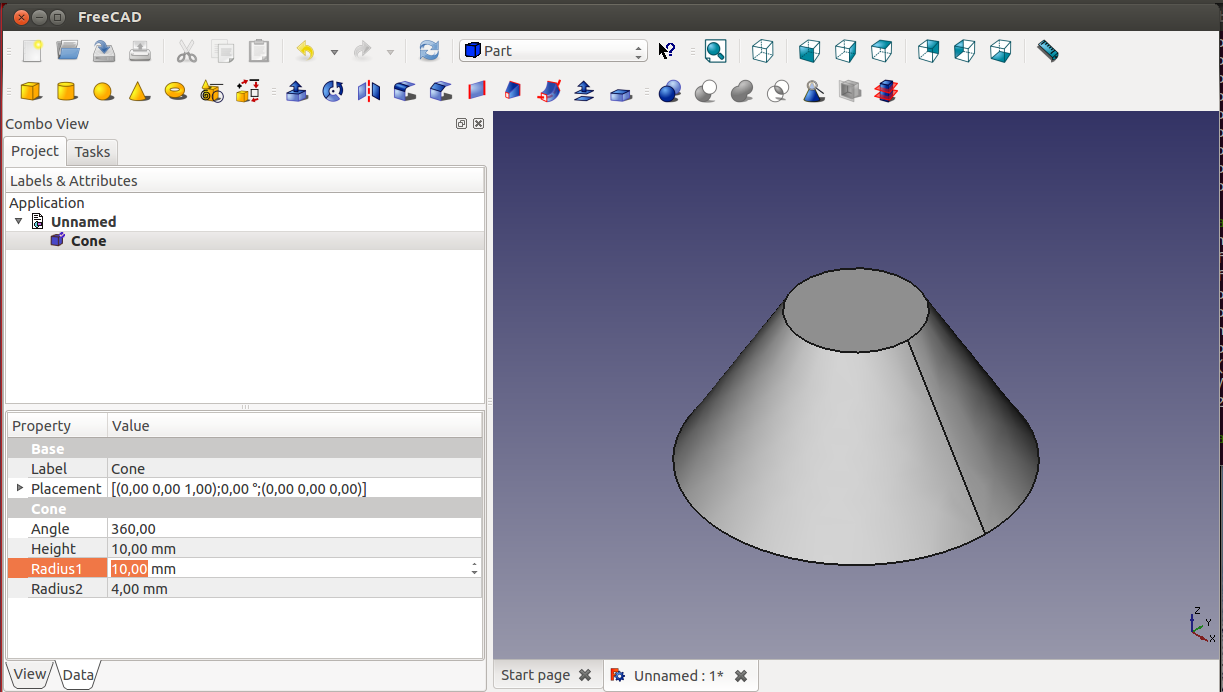Open the measure ruler tool
1223x692 pixels.
(1047, 51)
